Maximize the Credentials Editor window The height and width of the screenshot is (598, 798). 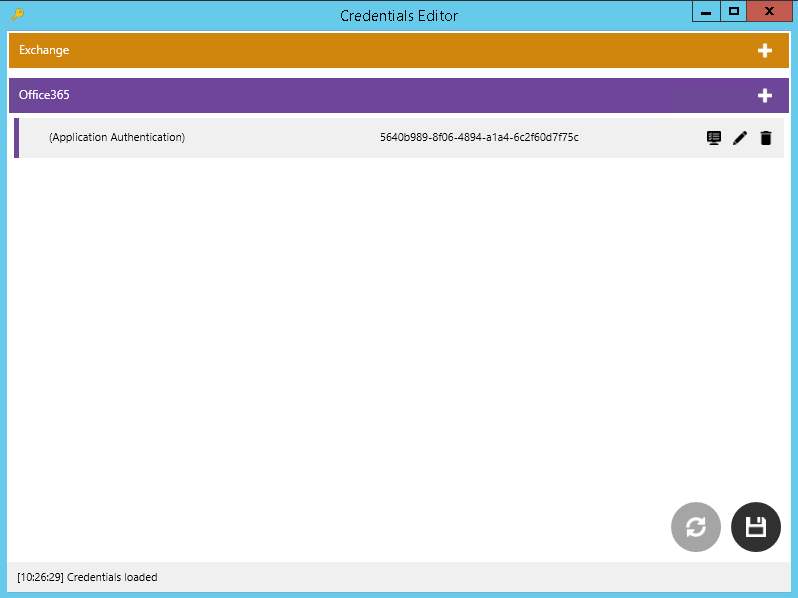(733, 11)
